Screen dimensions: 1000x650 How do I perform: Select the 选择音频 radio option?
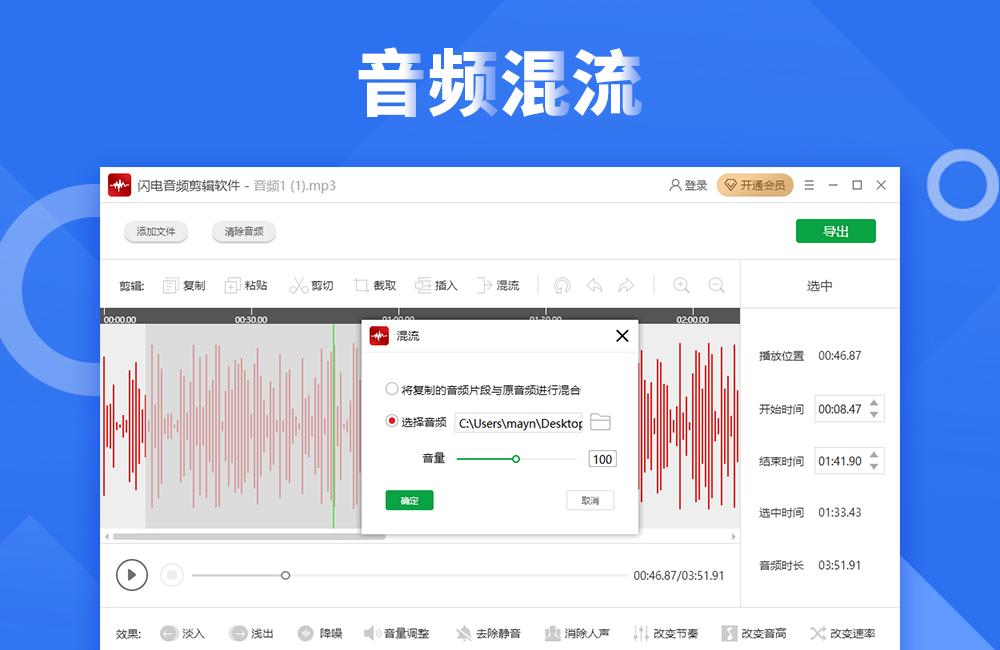(x=416, y=422)
